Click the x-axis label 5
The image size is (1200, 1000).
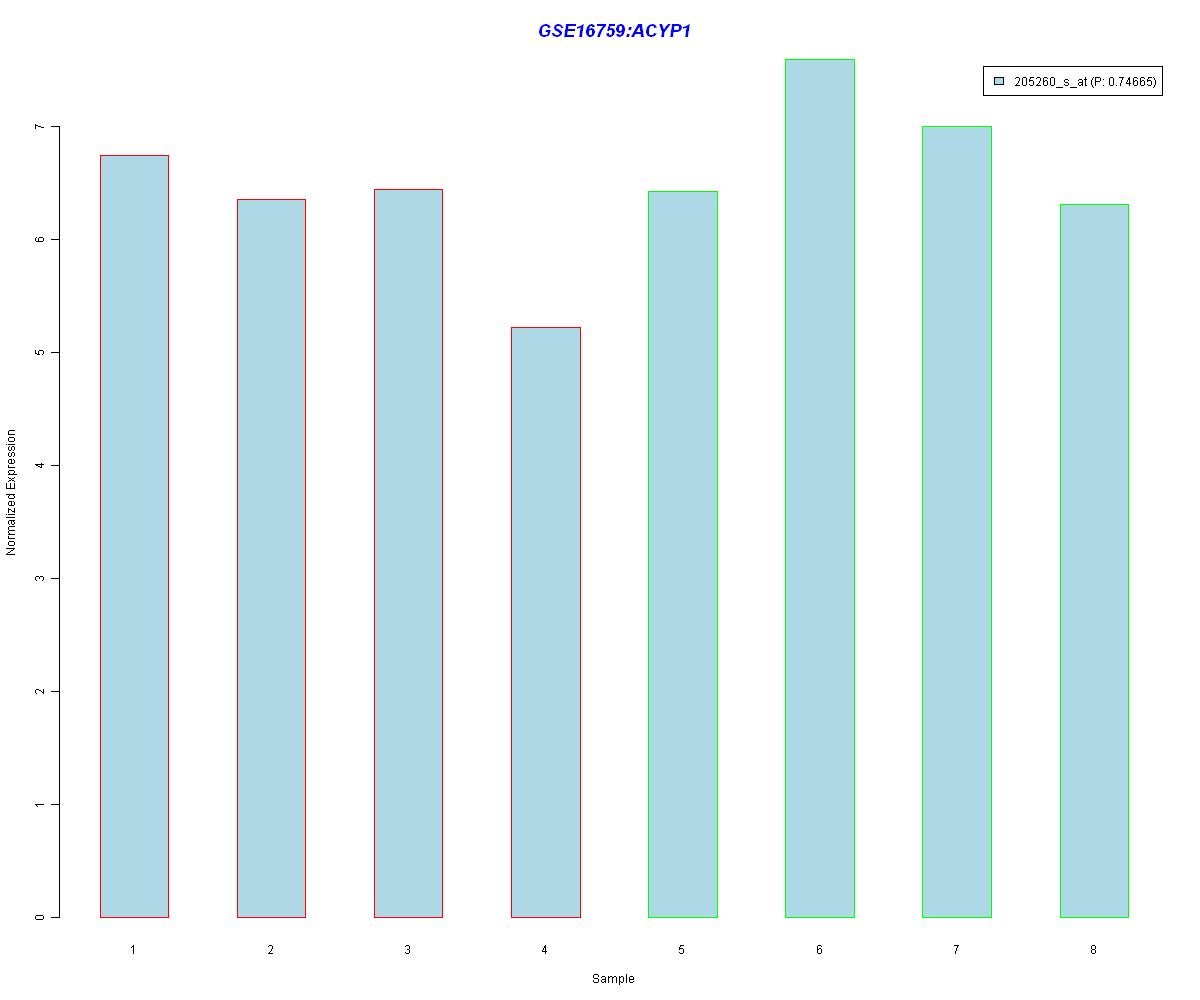(x=682, y=949)
